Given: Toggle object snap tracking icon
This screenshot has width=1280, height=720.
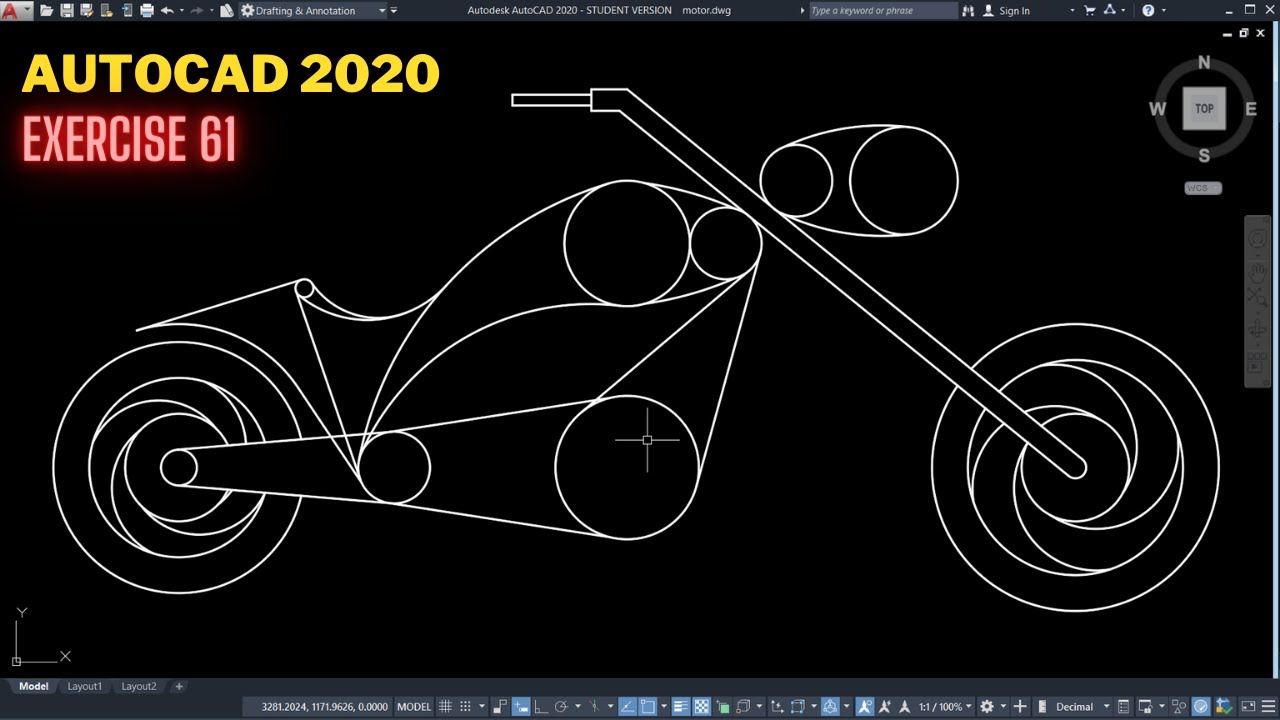Looking at the screenshot, I should [627, 707].
